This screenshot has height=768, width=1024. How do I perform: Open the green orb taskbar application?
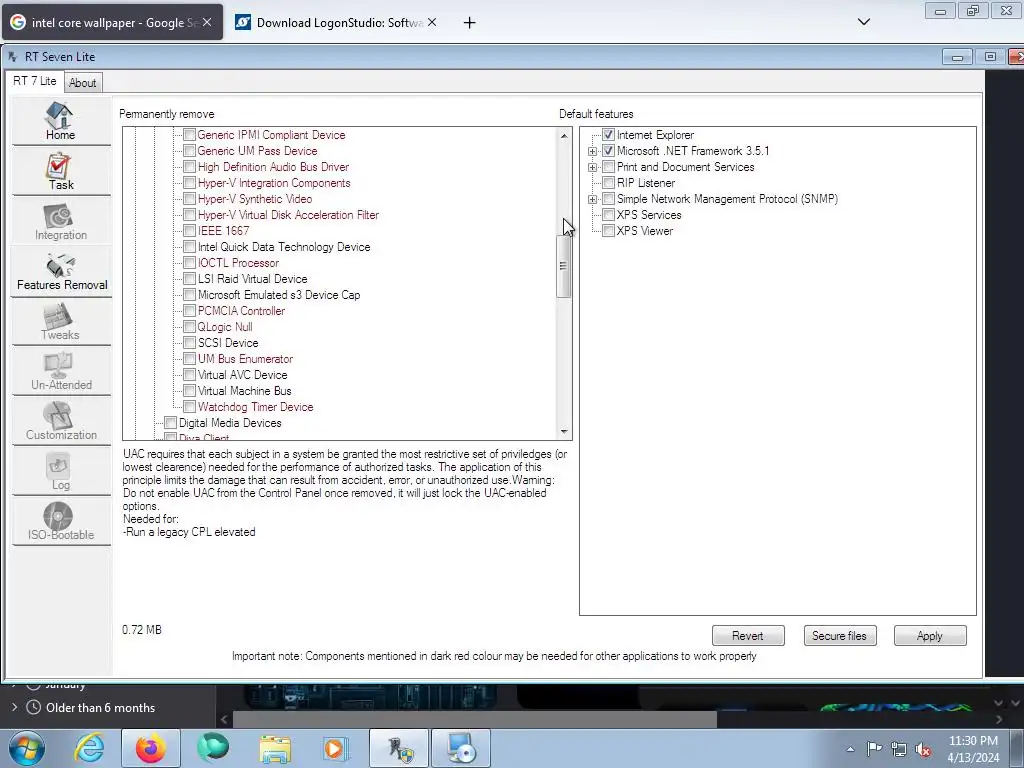[x=214, y=748]
